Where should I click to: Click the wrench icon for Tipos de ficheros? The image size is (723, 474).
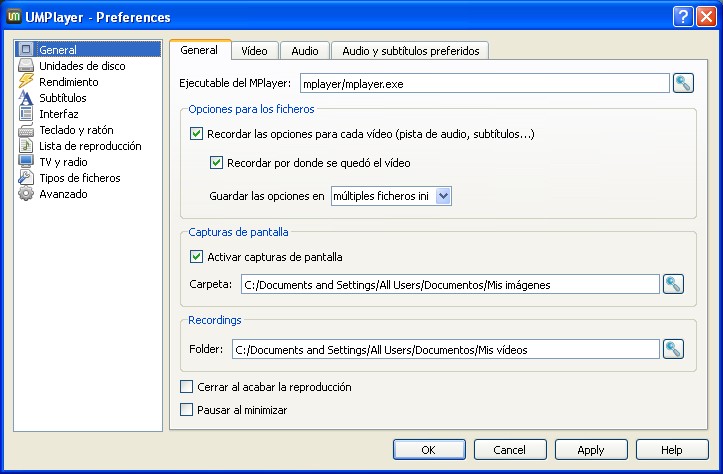click(26, 178)
